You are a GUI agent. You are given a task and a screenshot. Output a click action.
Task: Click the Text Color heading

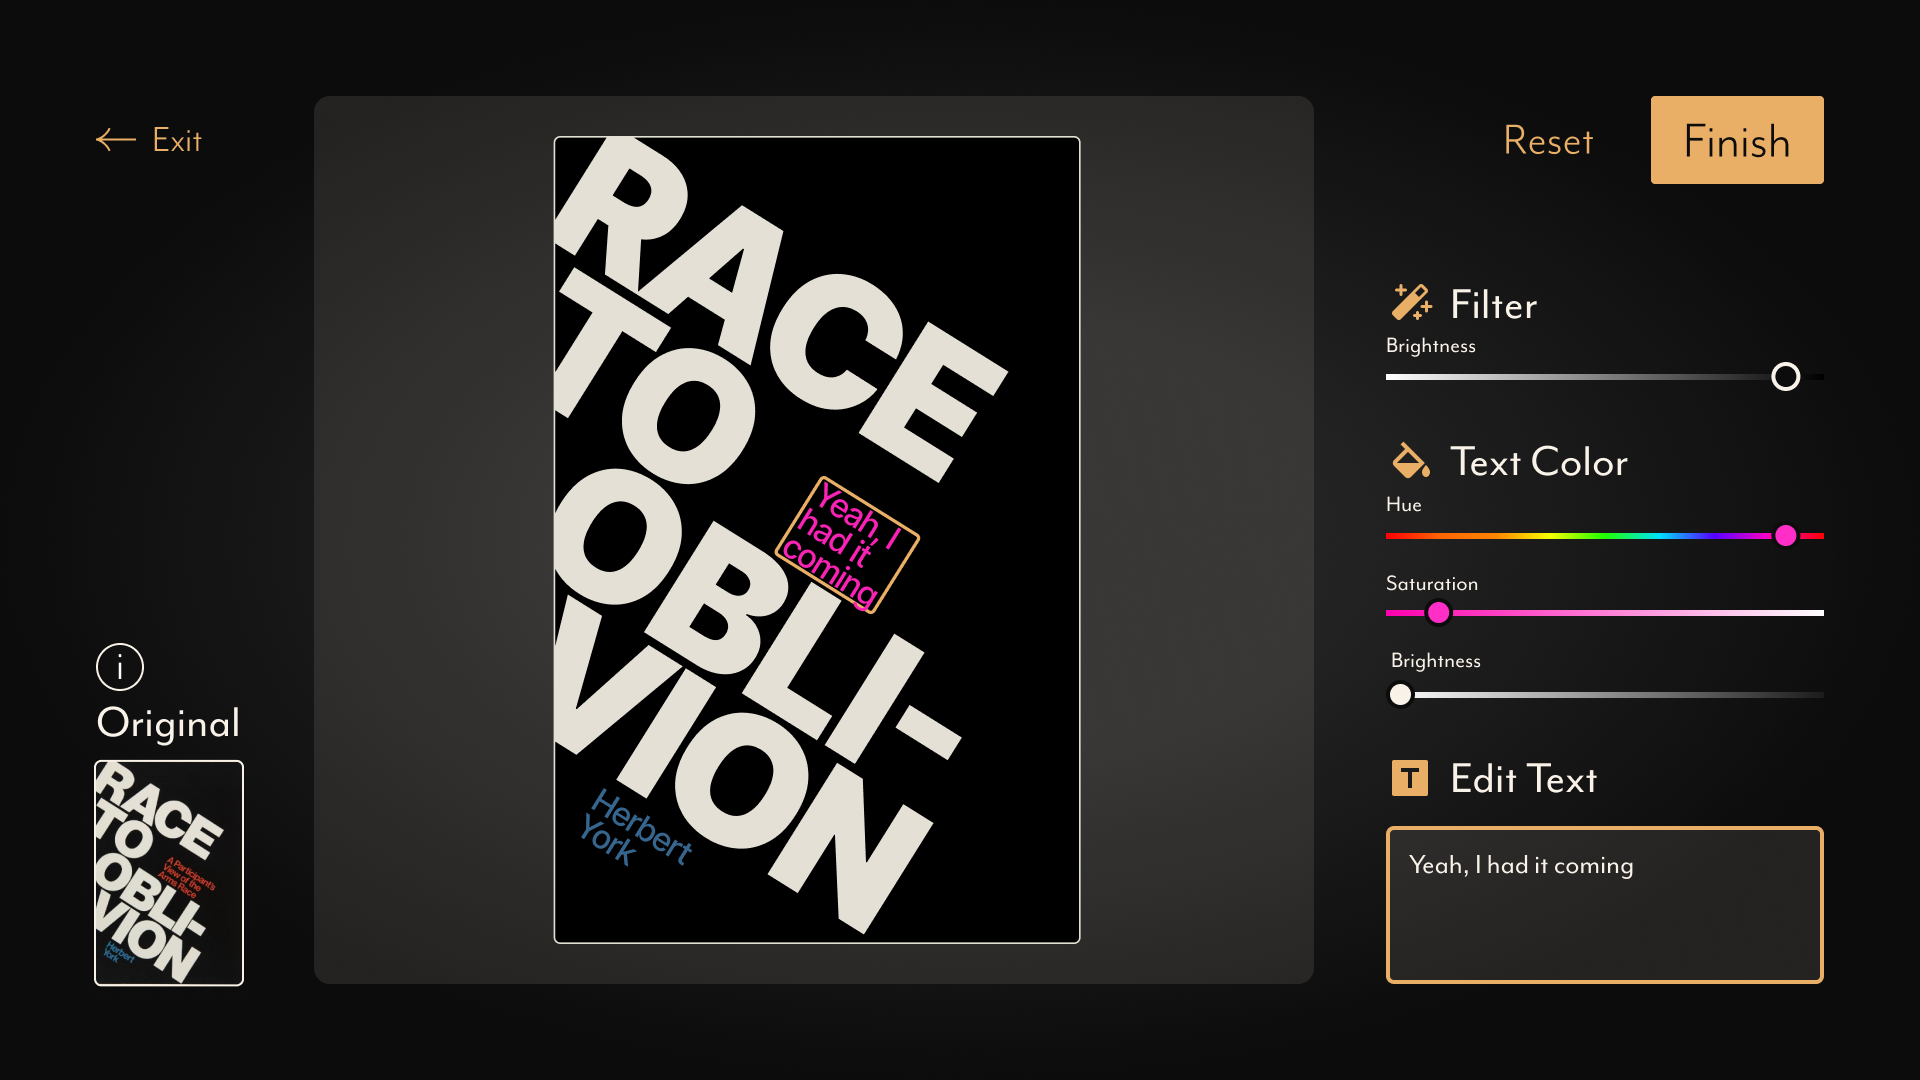[x=1538, y=462]
